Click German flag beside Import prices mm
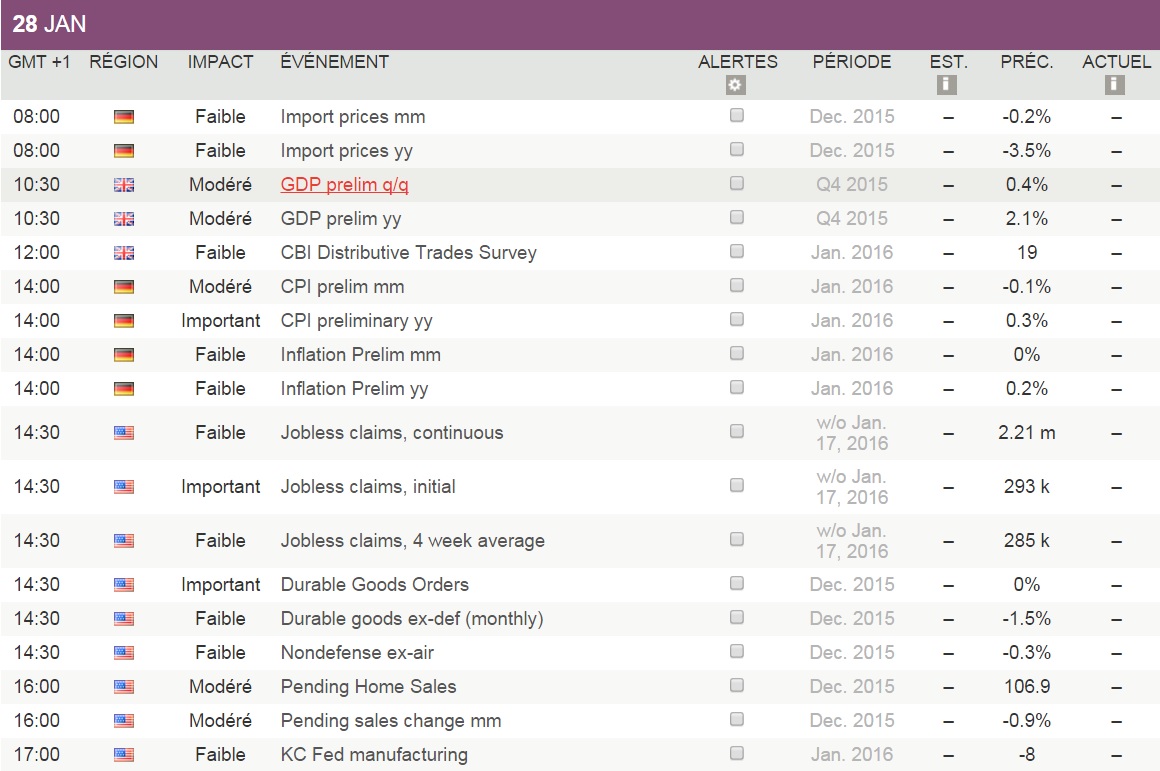This screenshot has height=771, width=1160. coord(124,117)
